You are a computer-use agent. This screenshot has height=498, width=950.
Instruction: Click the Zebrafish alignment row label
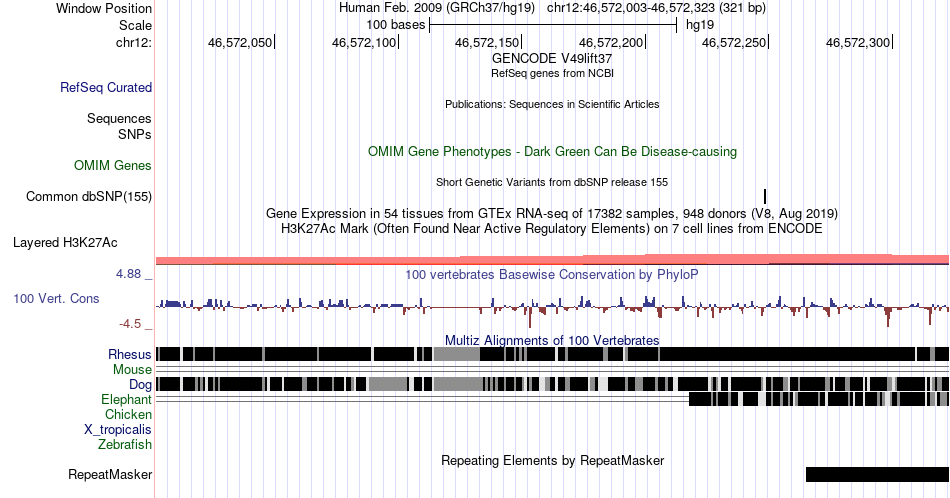click(x=125, y=444)
